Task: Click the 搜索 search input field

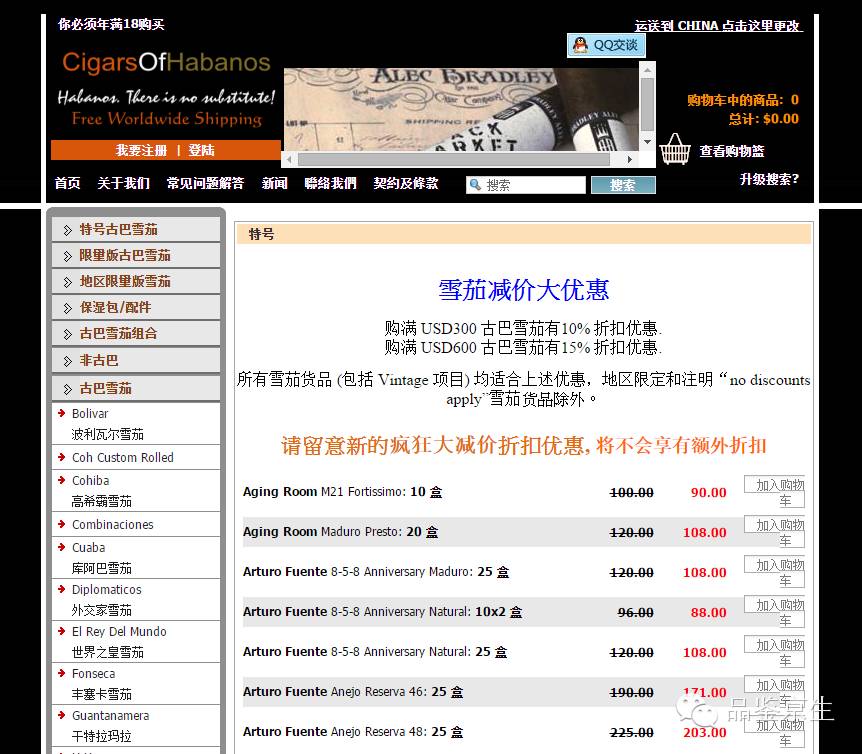Action: point(526,185)
